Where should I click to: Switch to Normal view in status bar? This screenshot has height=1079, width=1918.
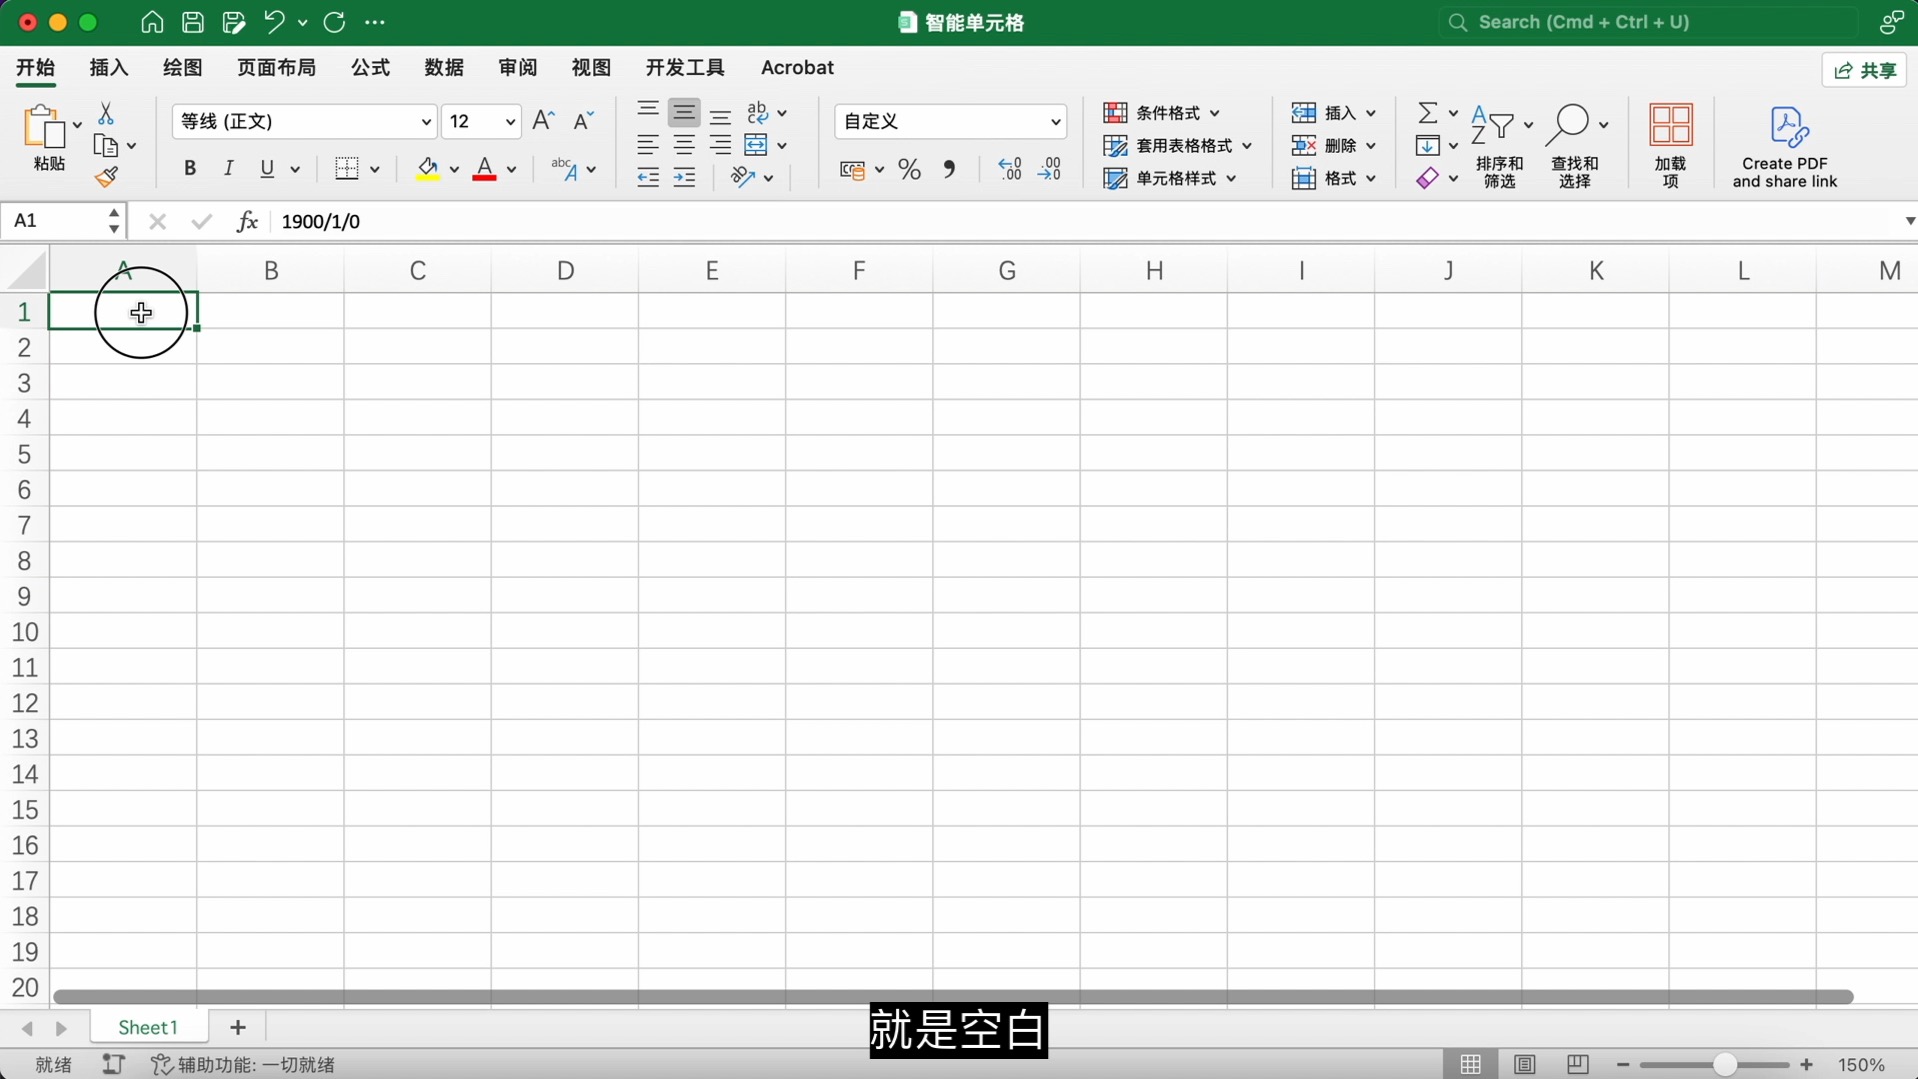pos(1470,1065)
